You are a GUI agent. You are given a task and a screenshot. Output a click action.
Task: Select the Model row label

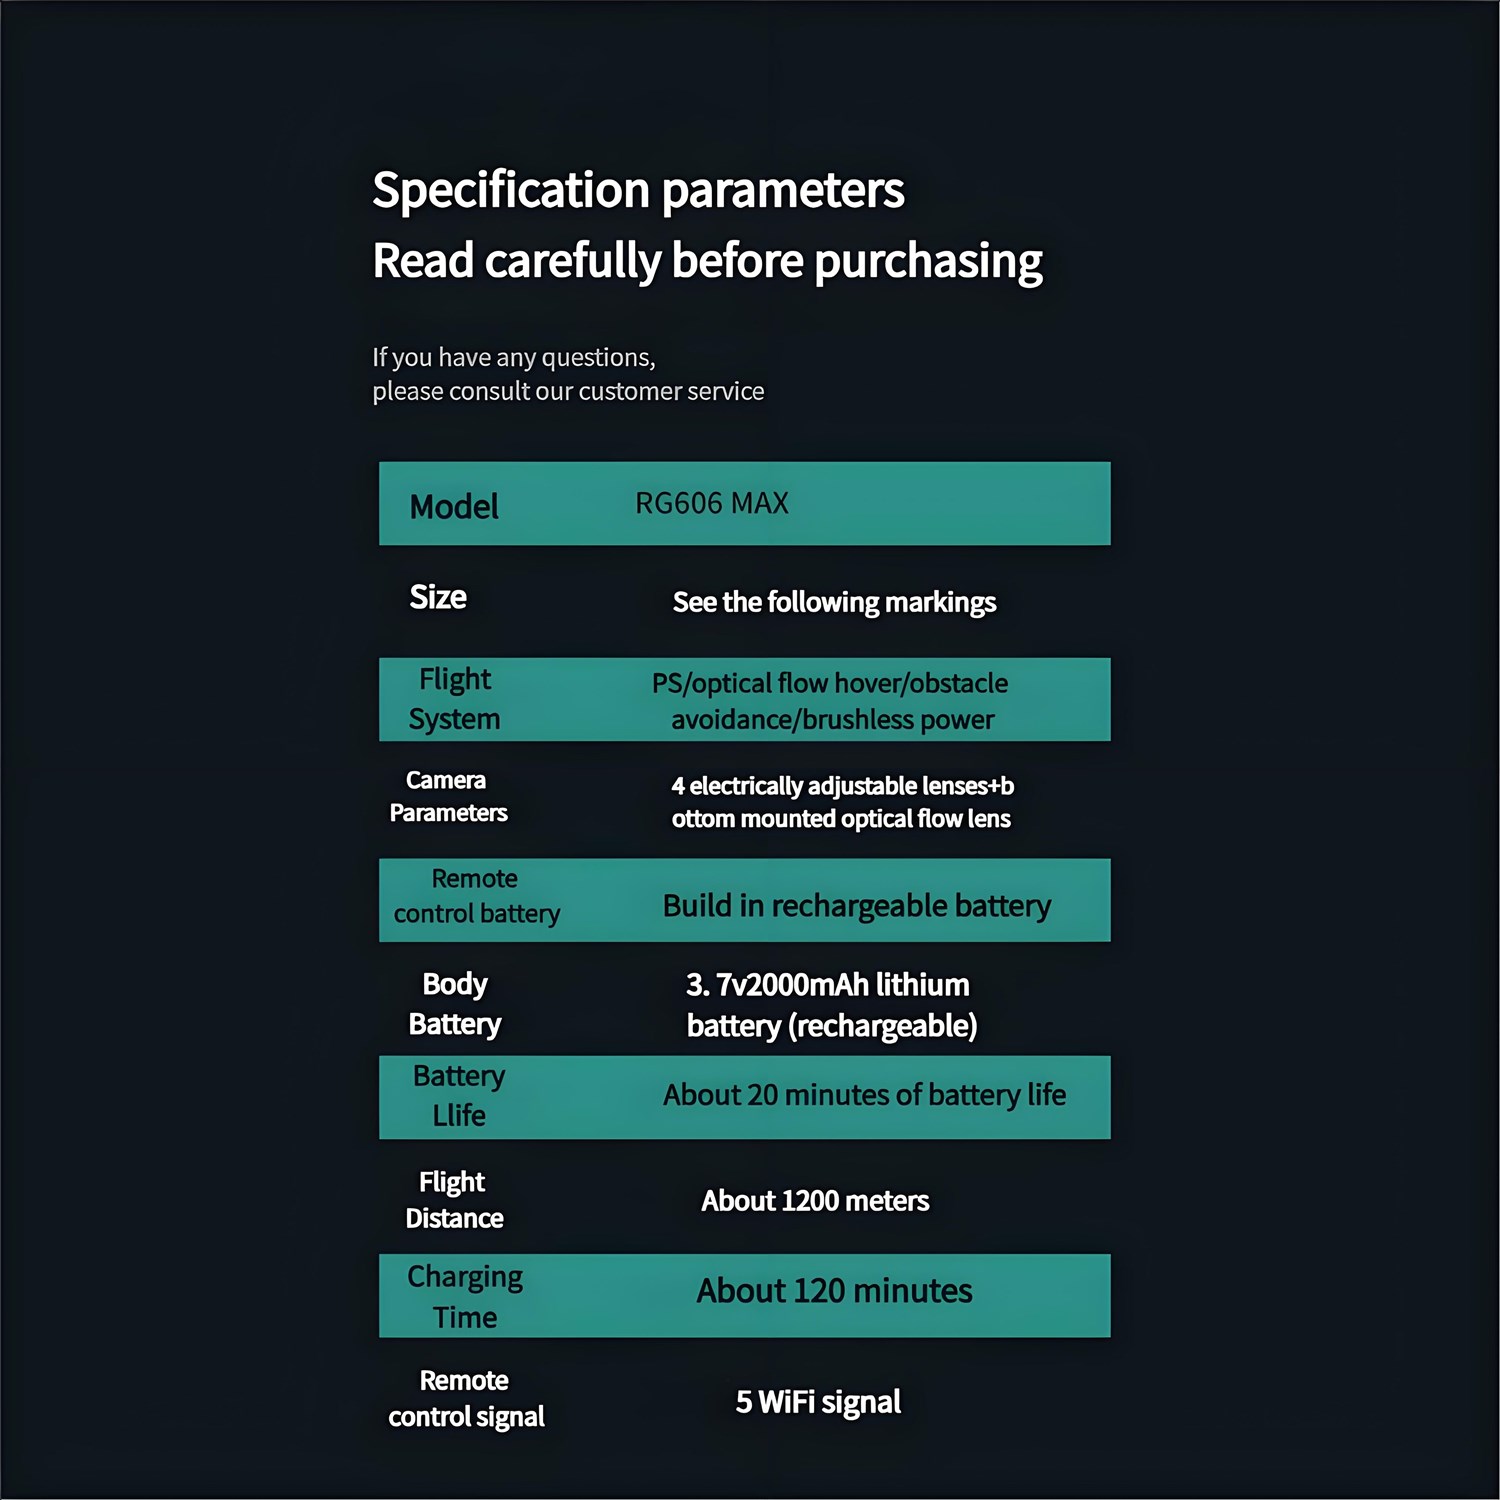pyautogui.click(x=454, y=506)
